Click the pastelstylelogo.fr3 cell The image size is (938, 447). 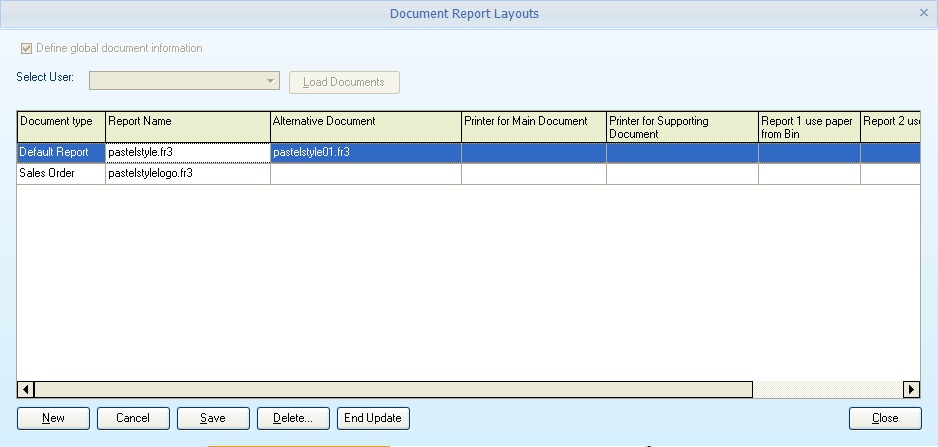[187, 173]
